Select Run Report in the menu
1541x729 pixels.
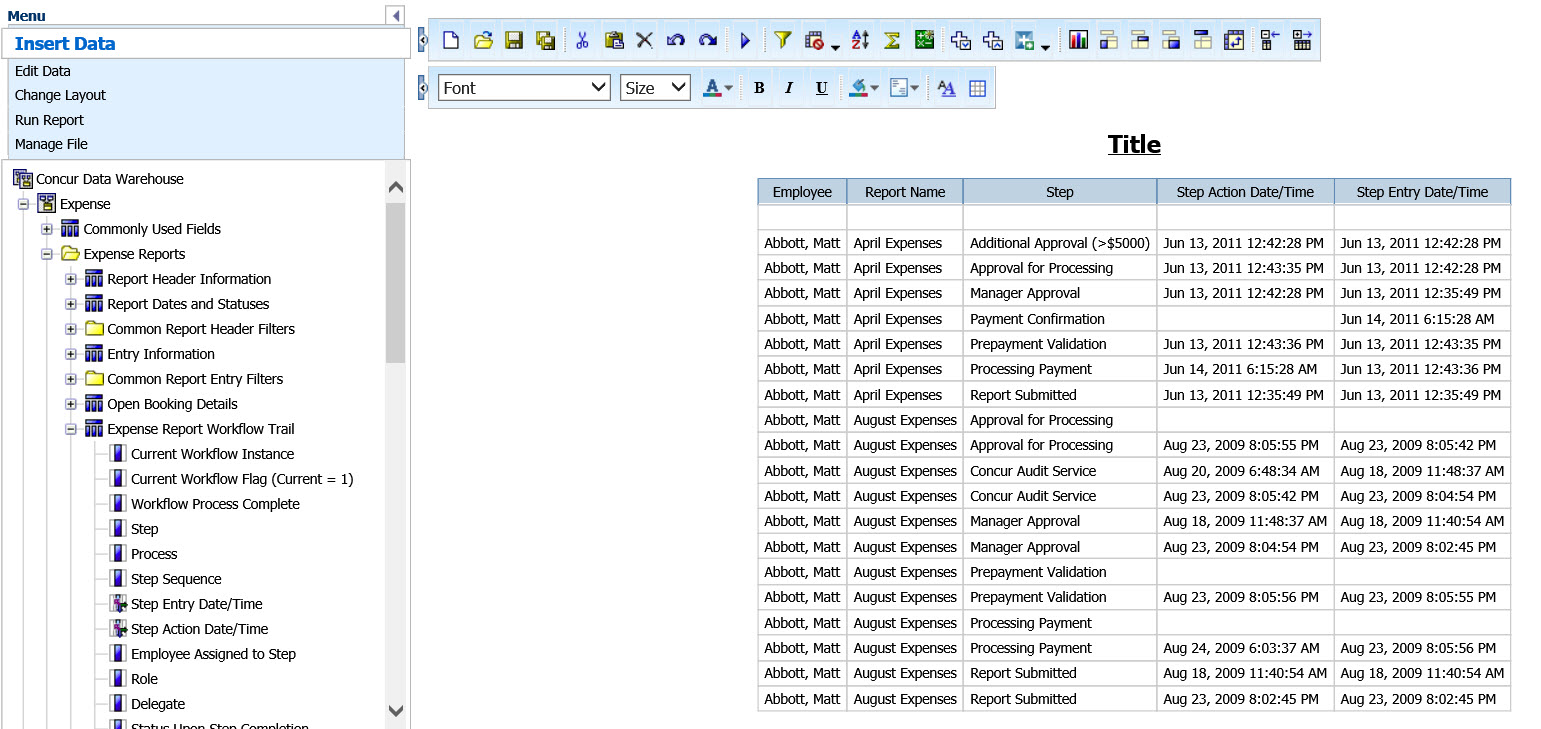[49, 120]
